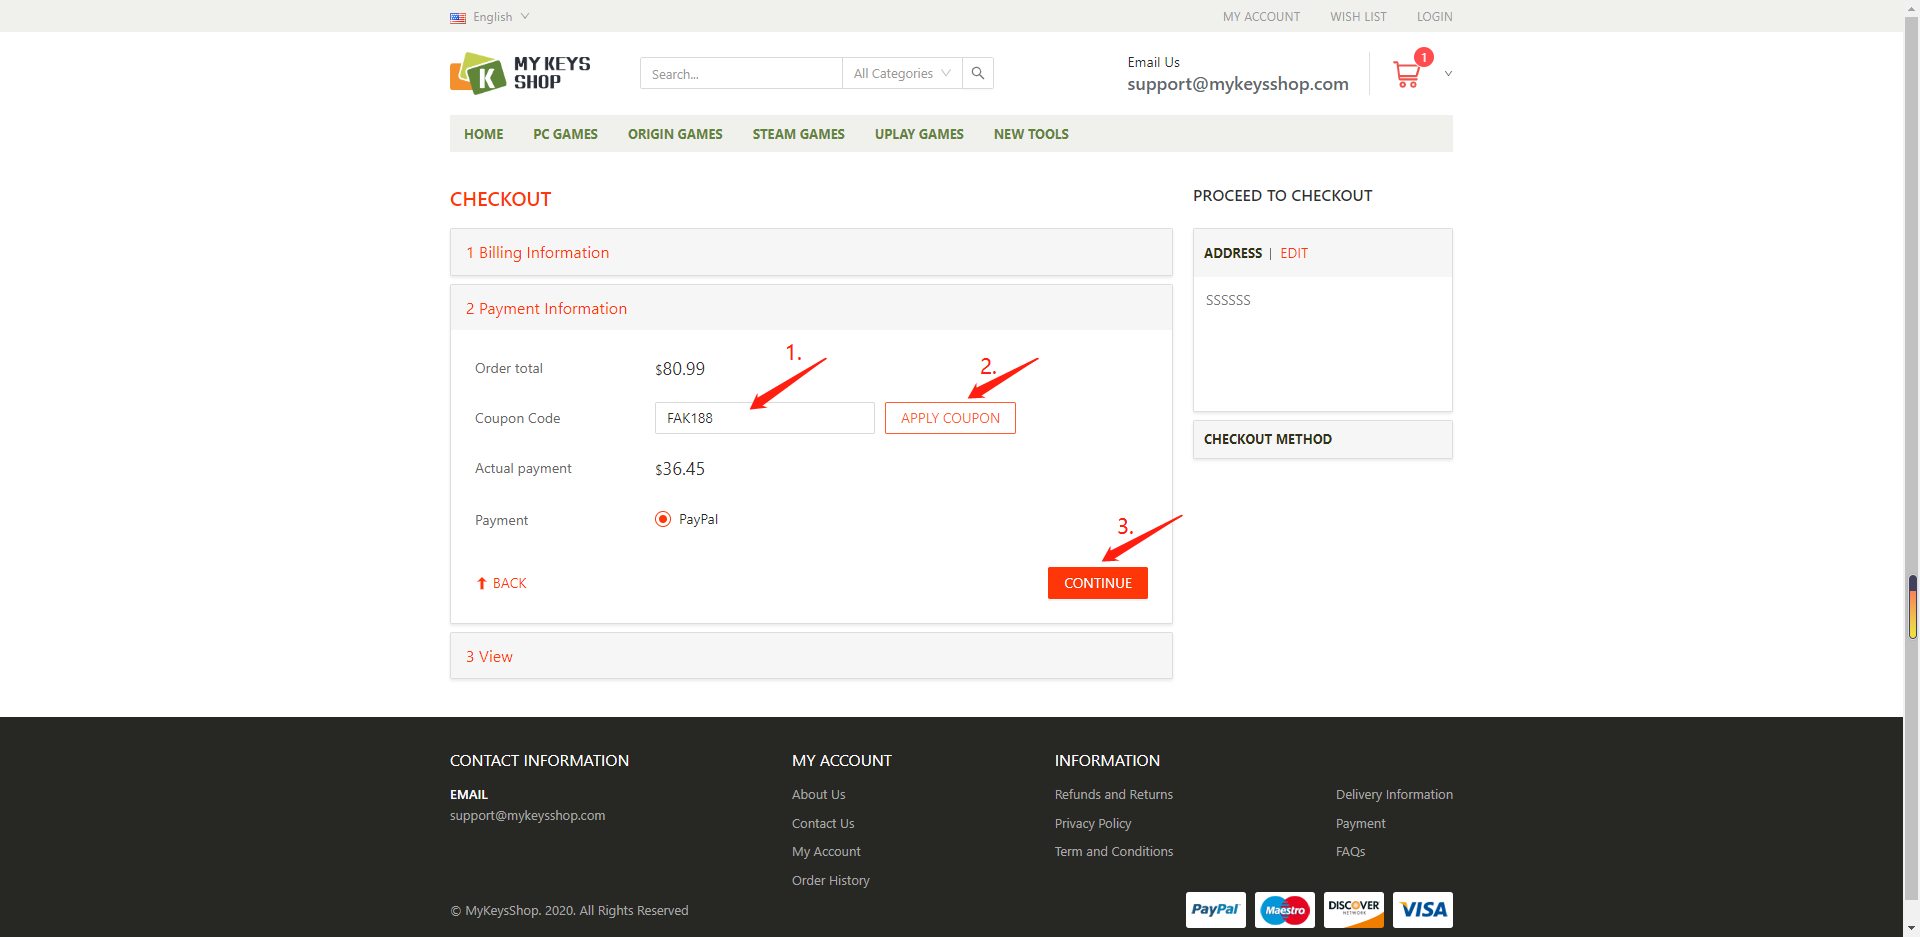Click the My Keys Shop logo
The width and height of the screenshot is (1920, 937).
tap(520, 73)
